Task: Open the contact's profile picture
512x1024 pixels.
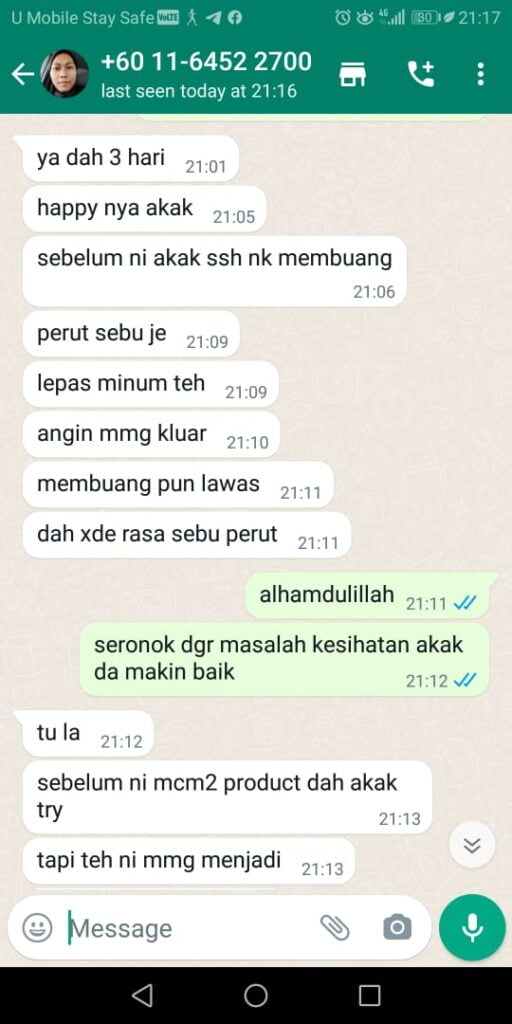Action: (x=65, y=74)
